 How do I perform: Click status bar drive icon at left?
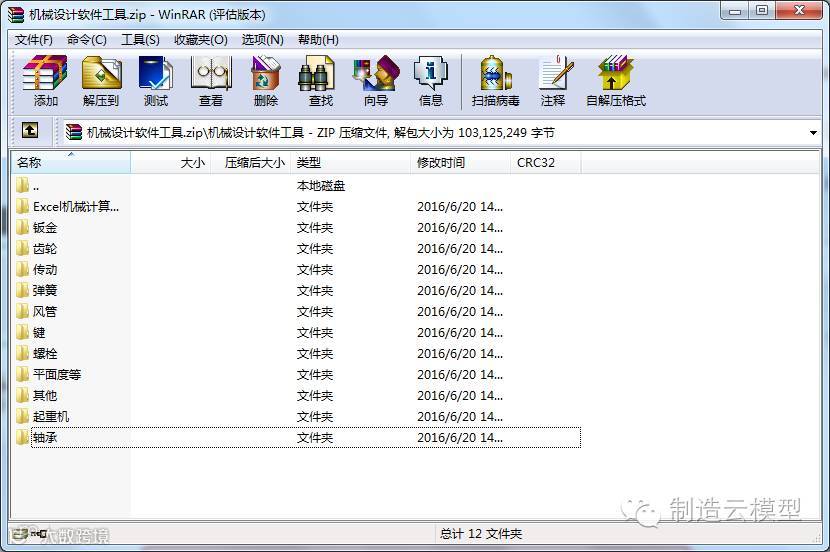pyautogui.click(x=20, y=535)
